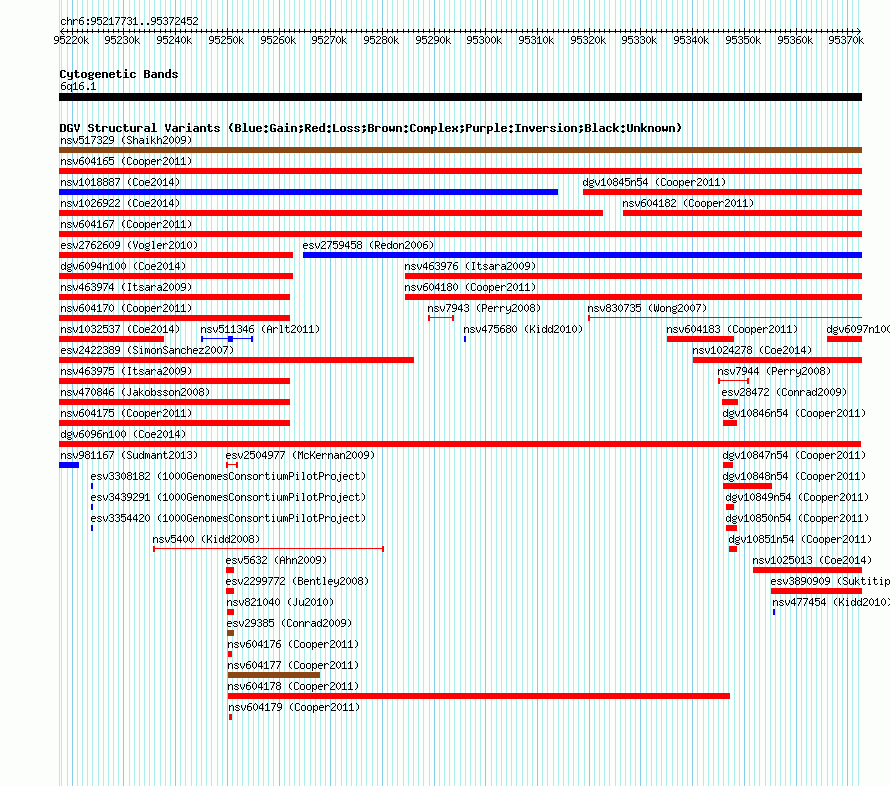
Task: Click nsv604176 (Cooper2011) label
Action: pyautogui.click(x=293, y=644)
